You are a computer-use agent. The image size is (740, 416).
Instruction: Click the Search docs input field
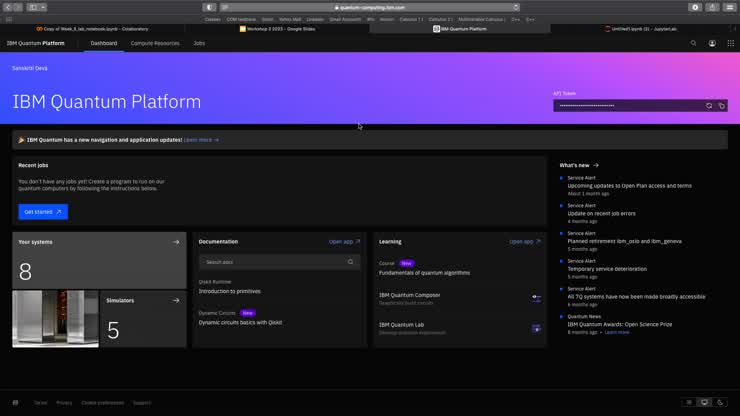[270, 262]
